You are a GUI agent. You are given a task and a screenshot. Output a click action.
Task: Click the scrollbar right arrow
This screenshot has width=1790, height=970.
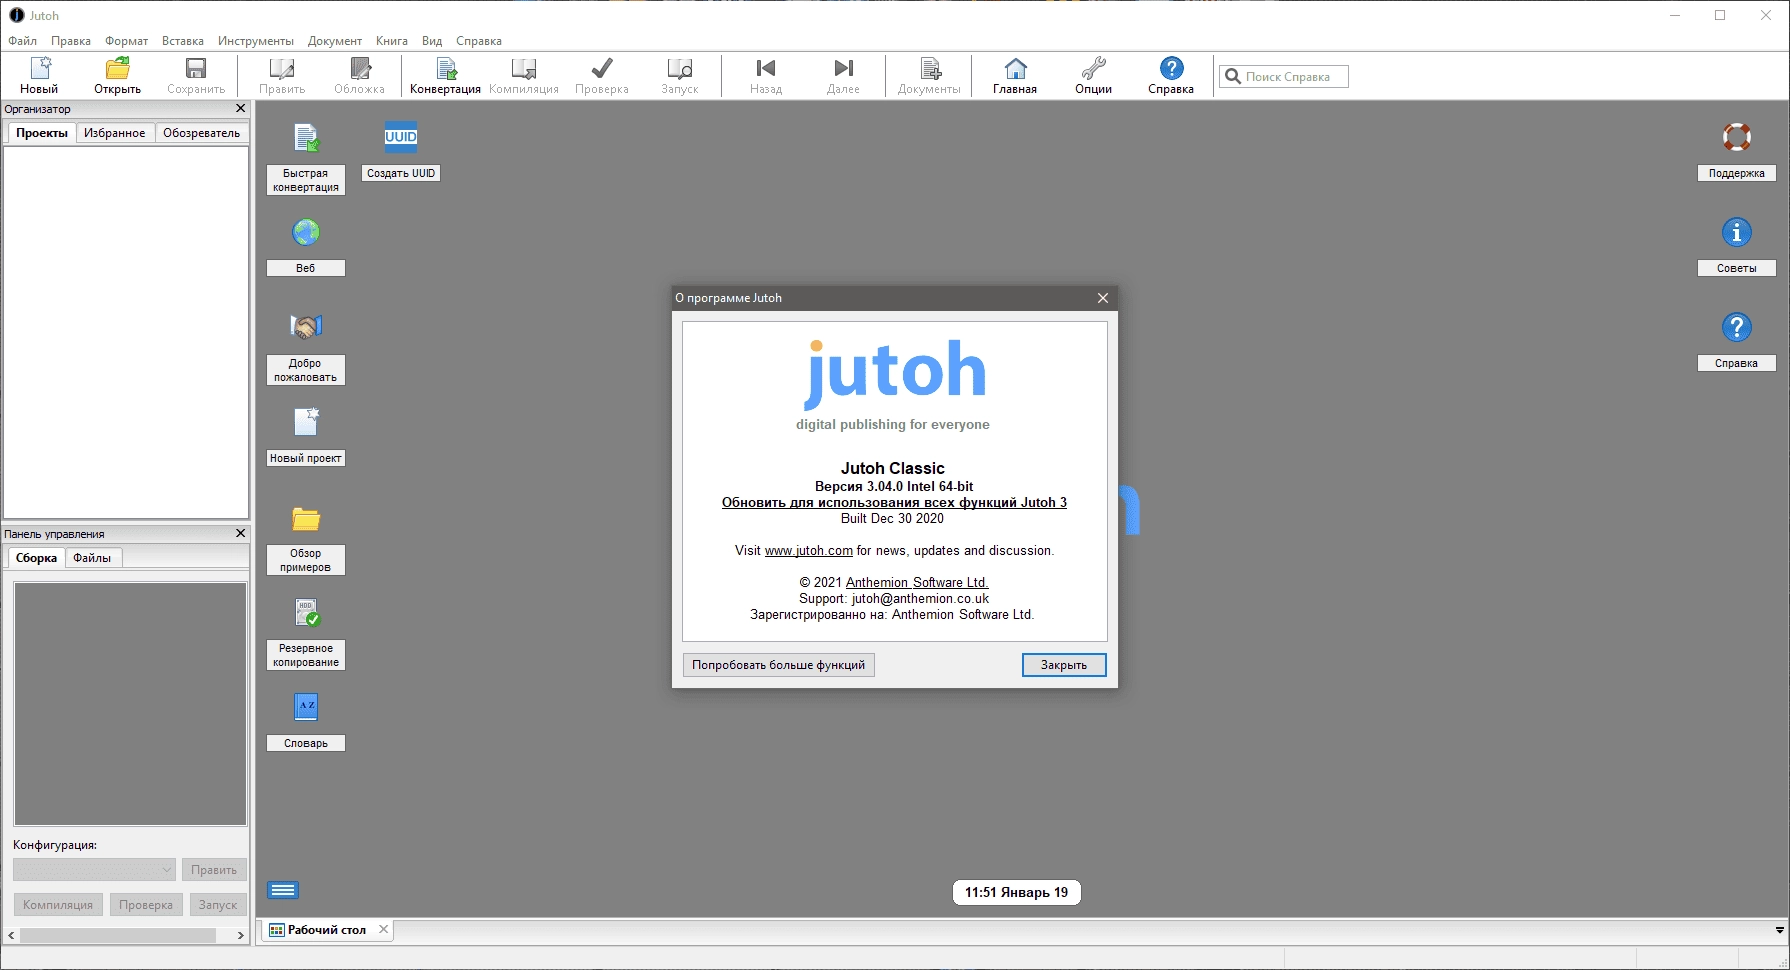tap(240, 935)
